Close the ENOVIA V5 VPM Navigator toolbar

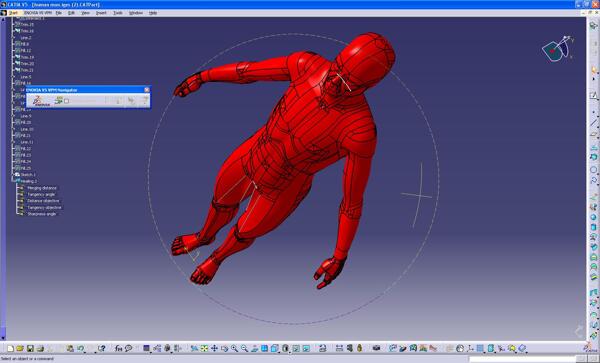click(x=147, y=90)
